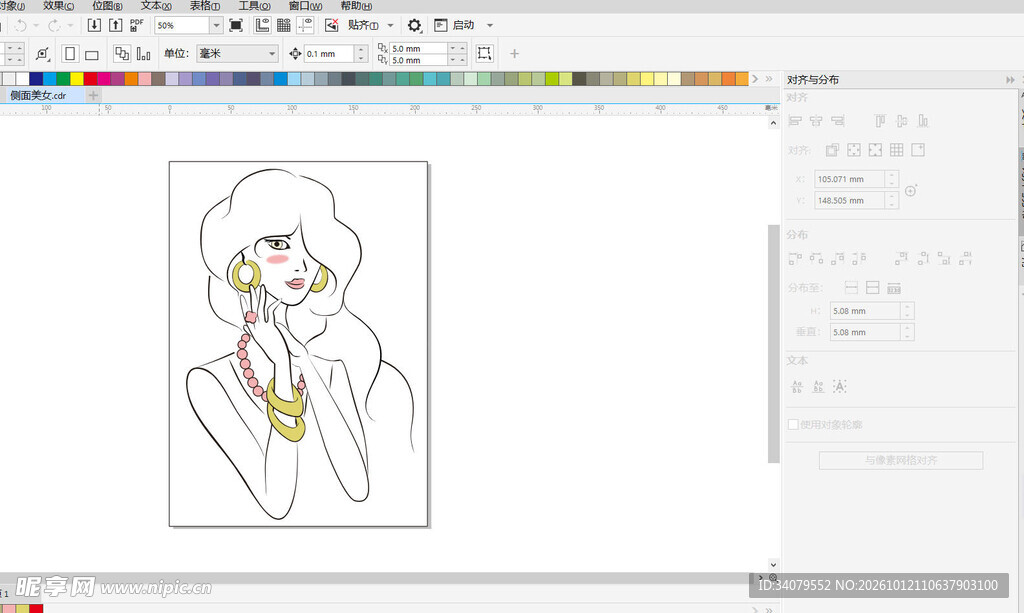
Task: Click the text bounding box alignment icon
Action: click(x=840, y=386)
